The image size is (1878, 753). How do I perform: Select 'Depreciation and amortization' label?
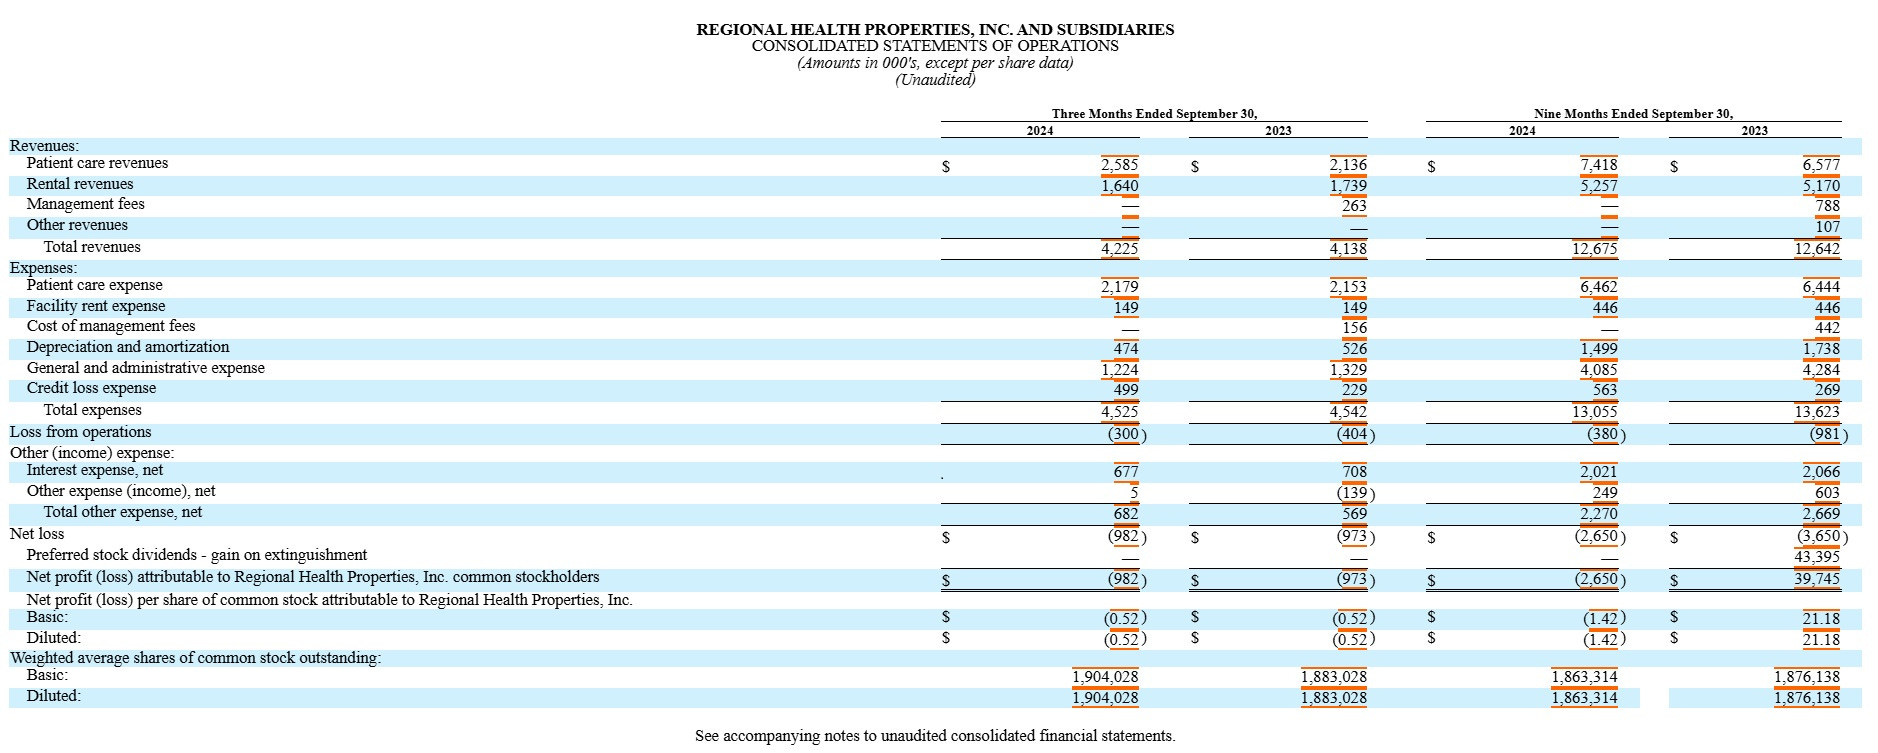click(x=128, y=347)
